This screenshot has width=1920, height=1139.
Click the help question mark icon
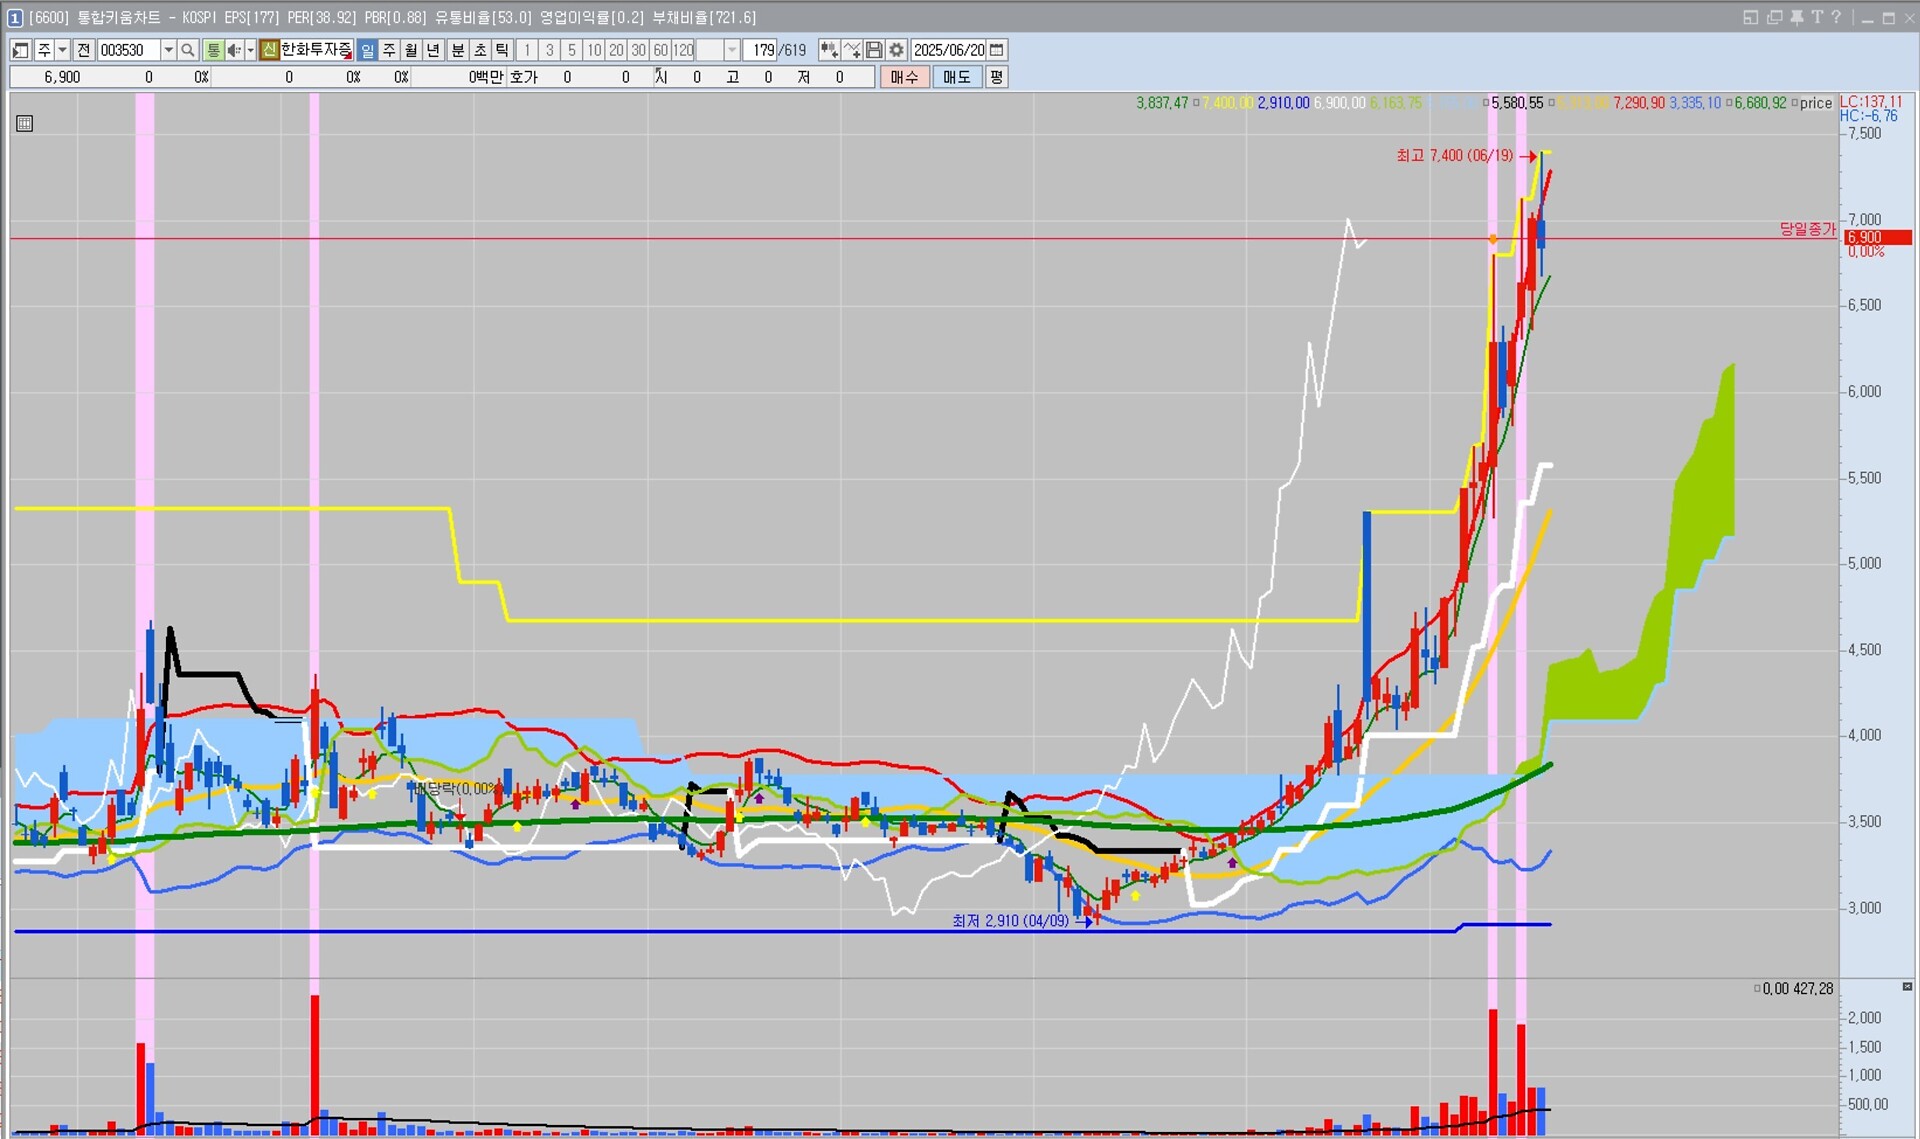1836,17
